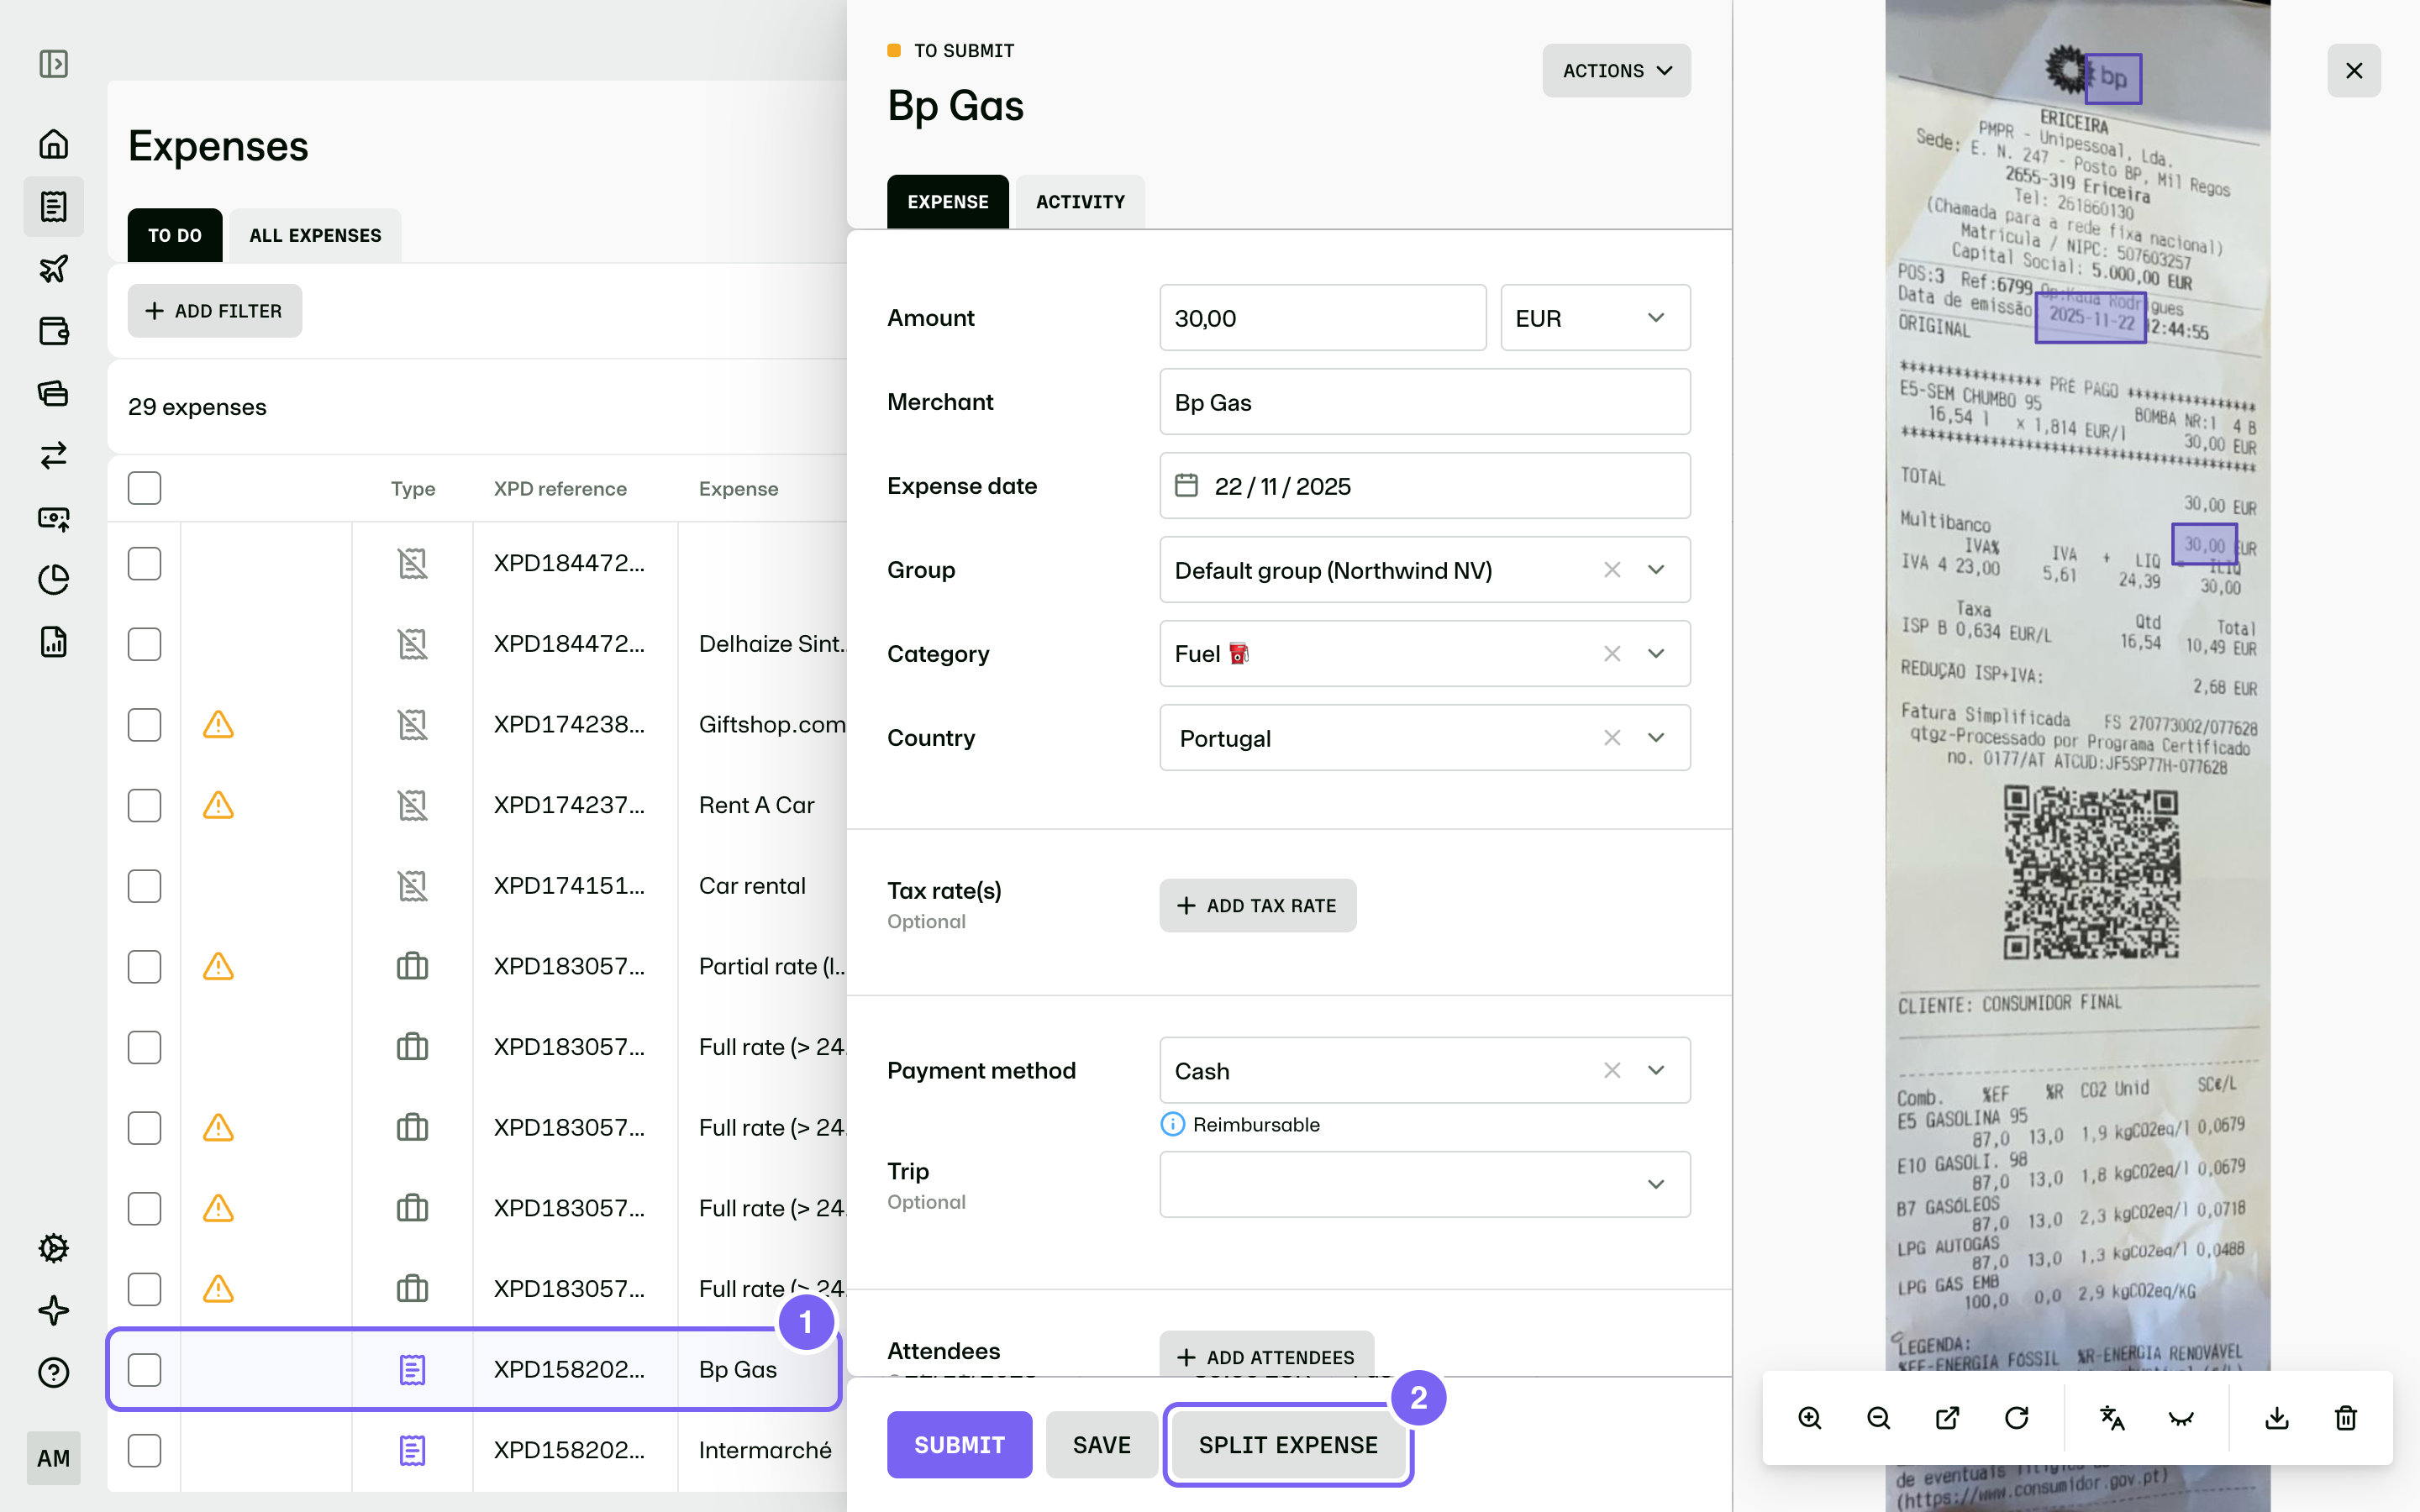Check the Giftshop.com row checkbox

click(x=144, y=724)
